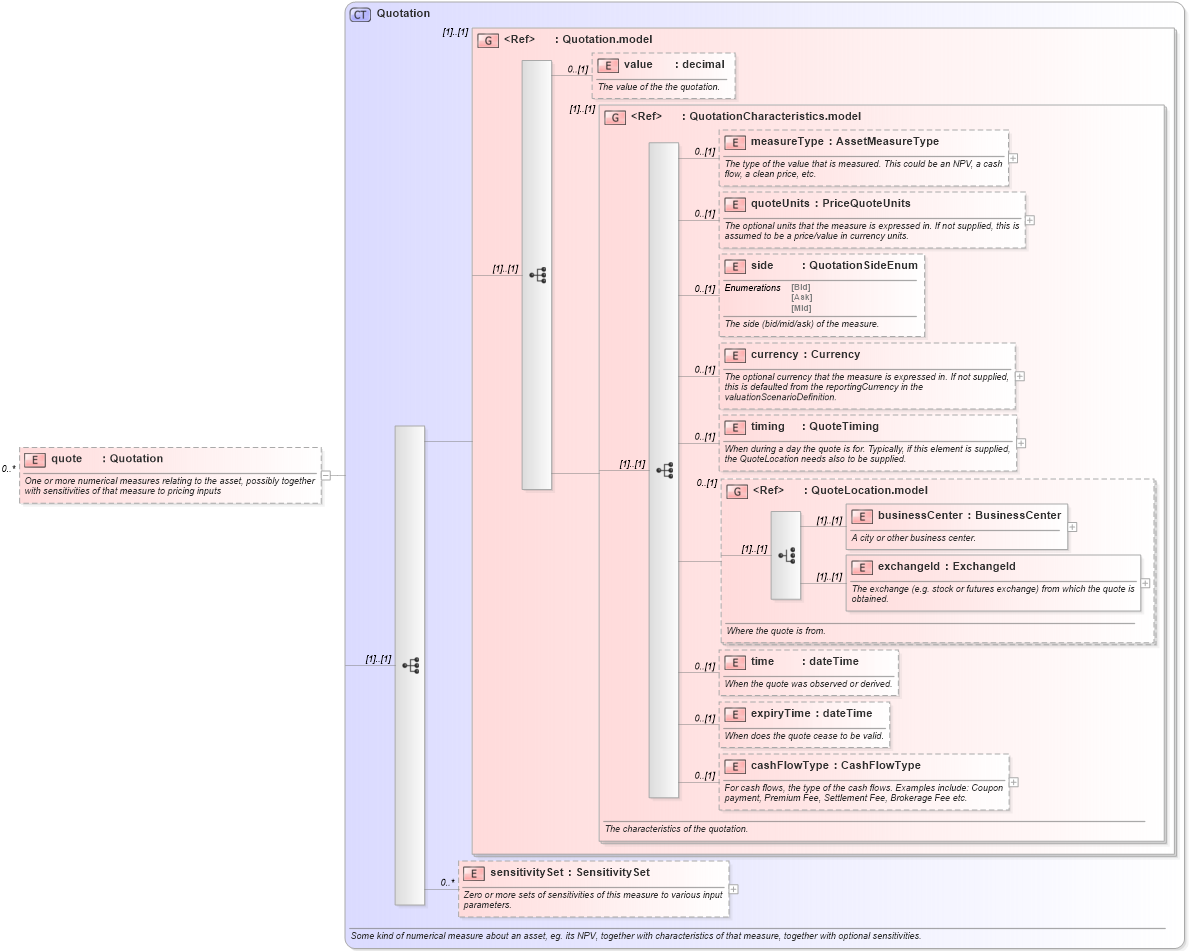The image size is (1189, 951).
Task: Click the G icon of QuotationCharacteristics.model
Action: pyautogui.click(x=615, y=118)
